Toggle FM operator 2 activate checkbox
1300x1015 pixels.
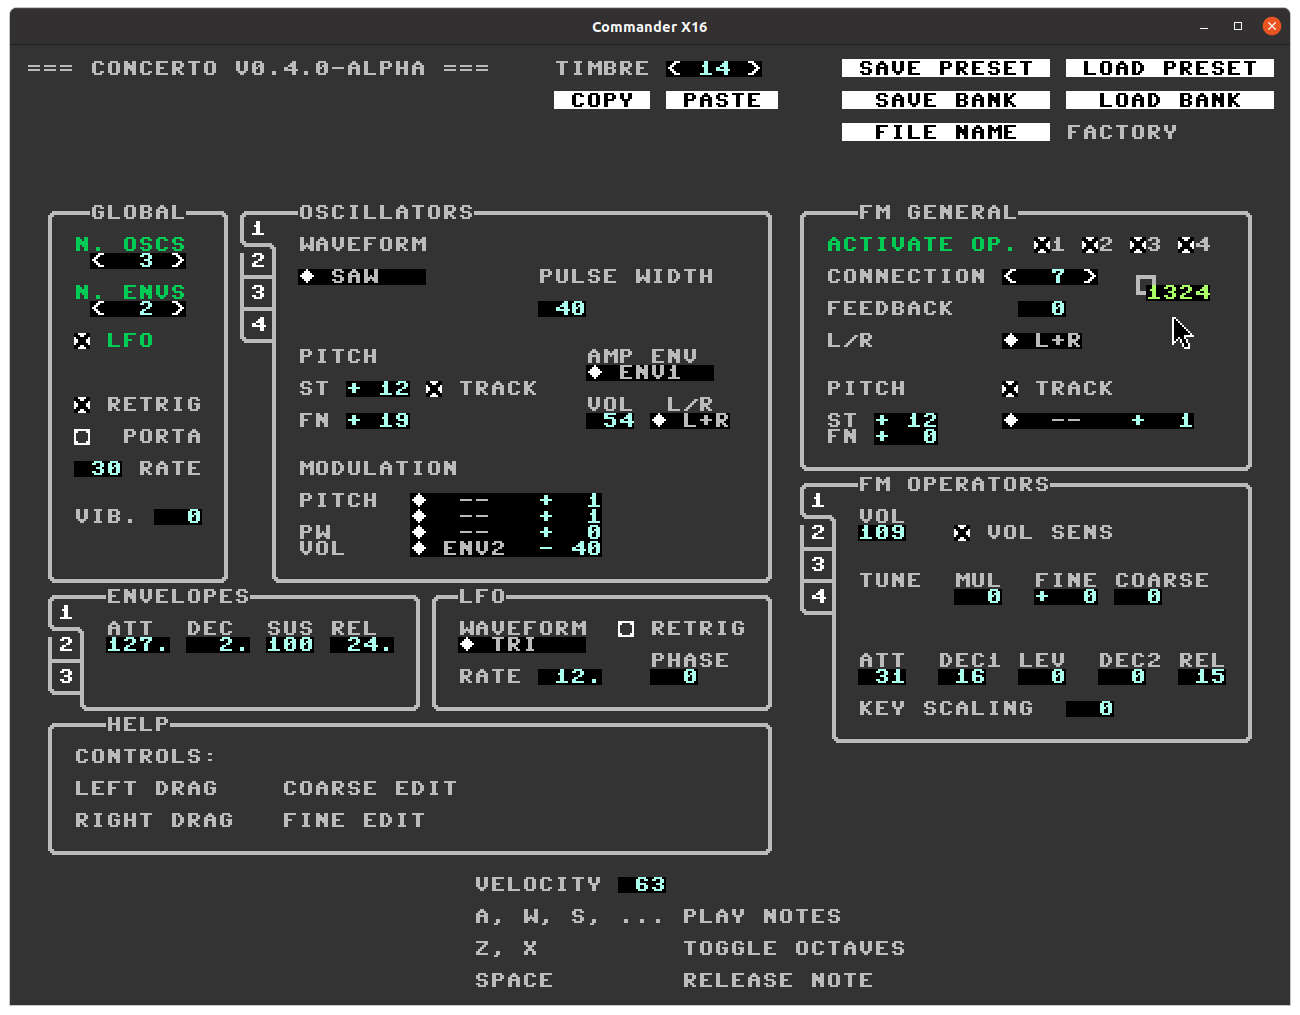point(1090,244)
